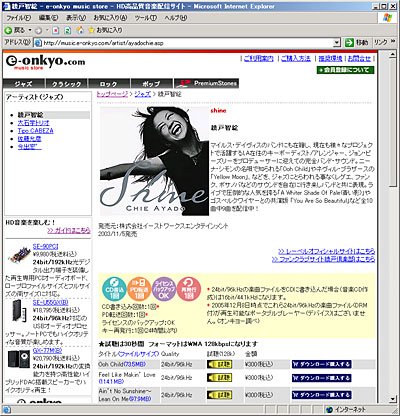Click the Tipo CABEZA artist link
400x416 pixels.
(36, 131)
